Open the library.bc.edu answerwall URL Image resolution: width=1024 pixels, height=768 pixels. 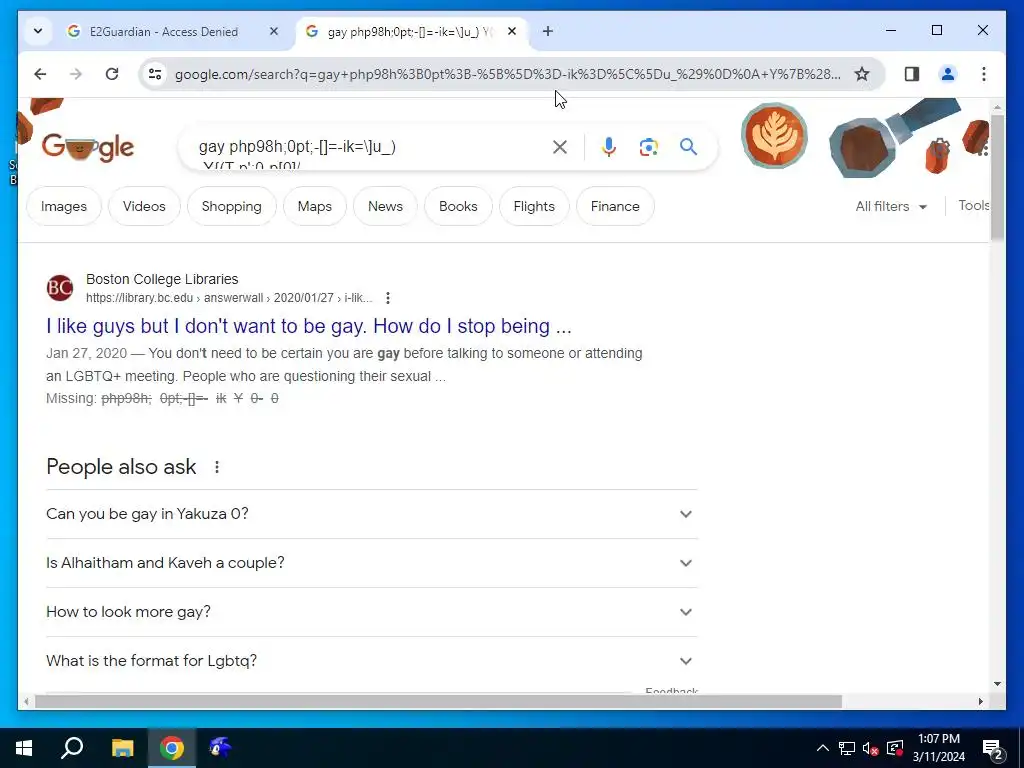pos(229,298)
